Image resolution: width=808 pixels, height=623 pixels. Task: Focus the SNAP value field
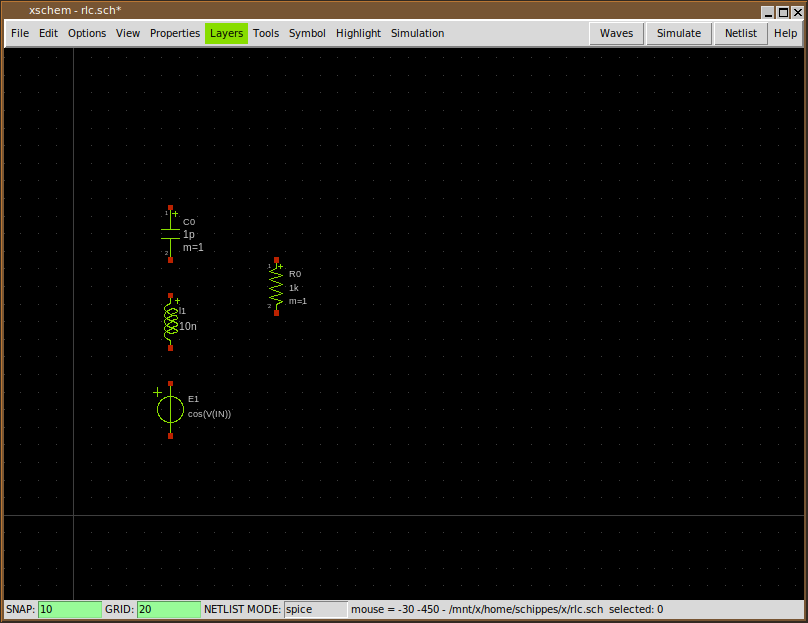pos(70,609)
